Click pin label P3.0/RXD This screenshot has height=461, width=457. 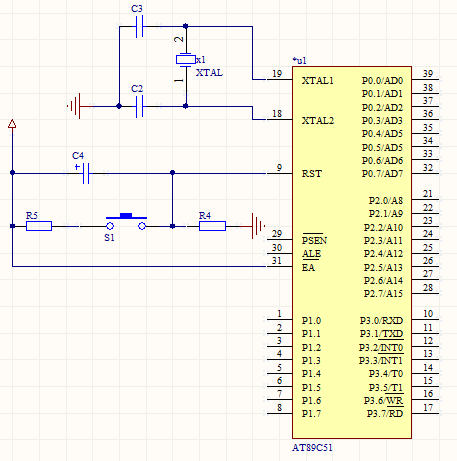tap(381, 320)
